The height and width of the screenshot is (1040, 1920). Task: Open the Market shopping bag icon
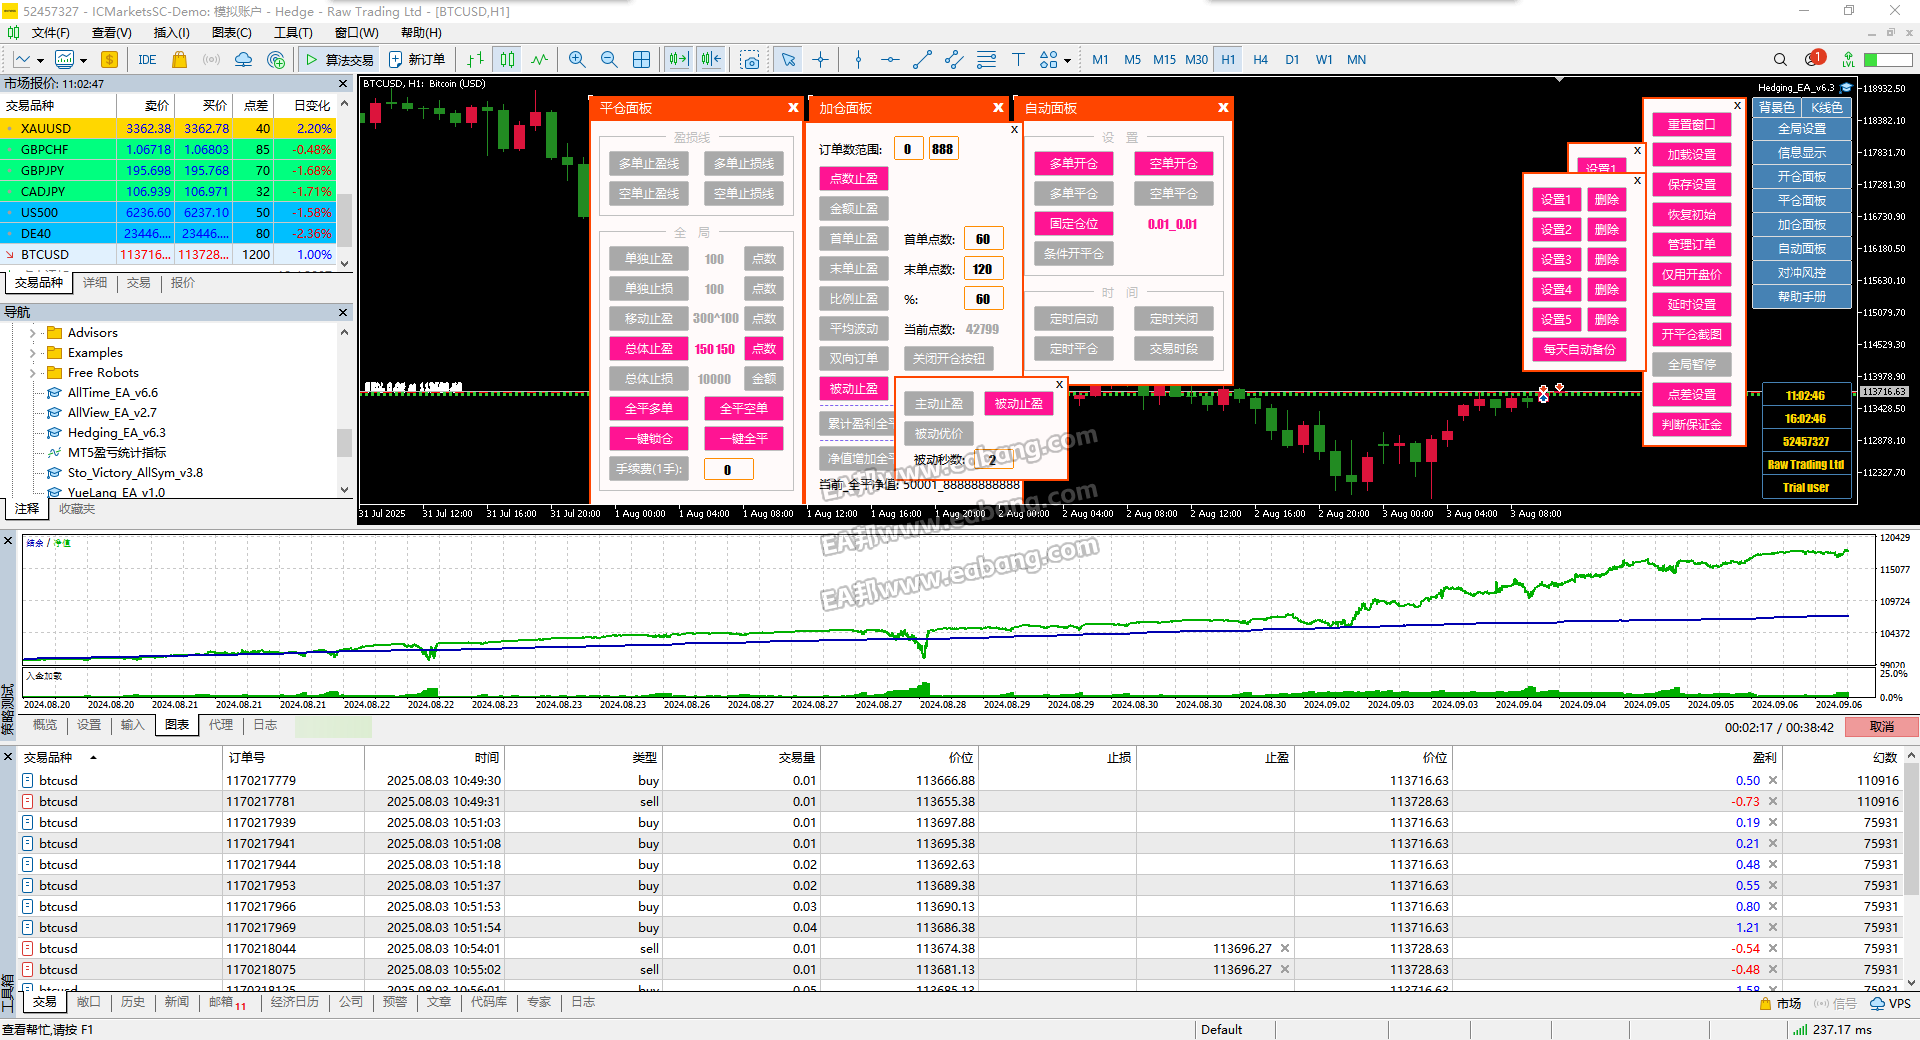(179, 60)
